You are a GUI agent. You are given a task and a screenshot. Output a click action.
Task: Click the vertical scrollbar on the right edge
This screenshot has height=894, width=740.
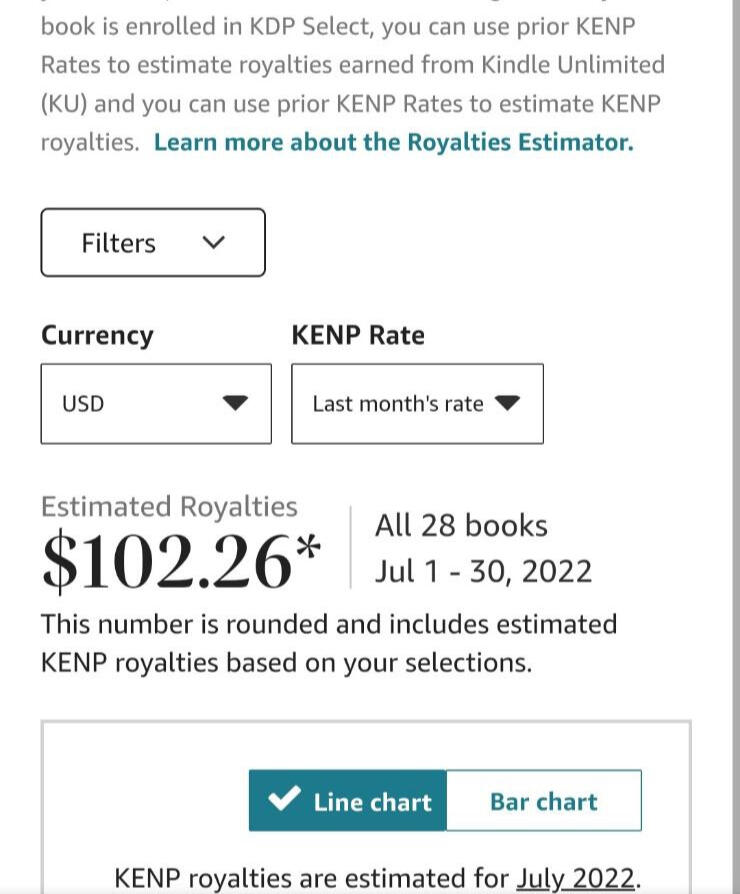[736, 447]
